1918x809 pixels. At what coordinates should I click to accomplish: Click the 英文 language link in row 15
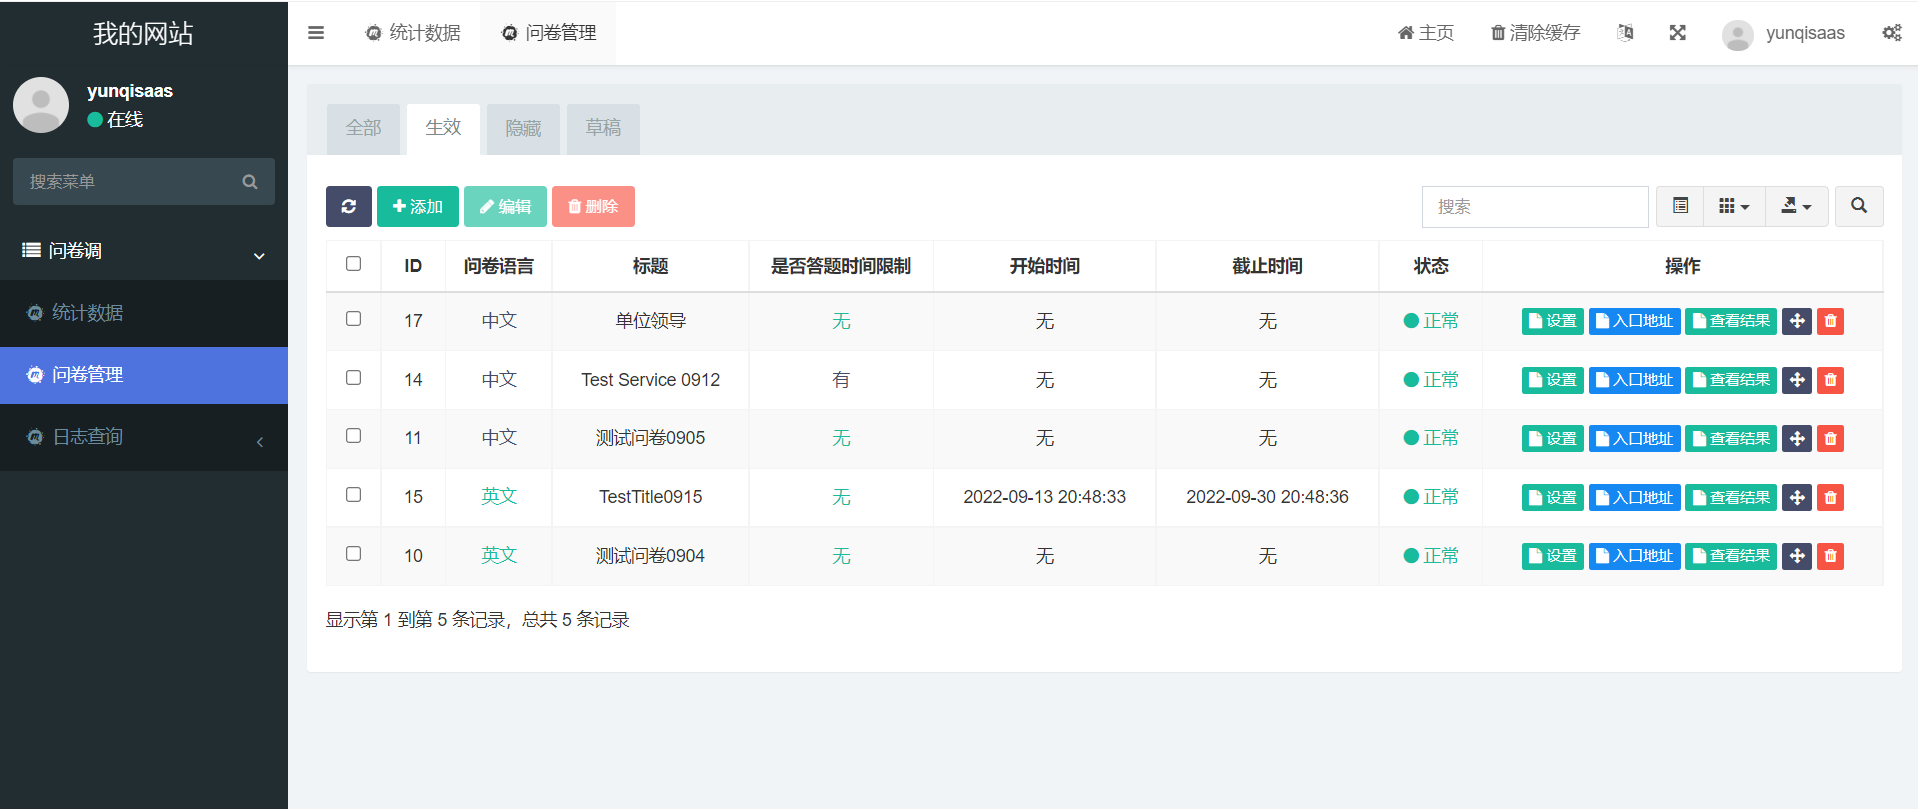pyautogui.click(x=499, y=497)
